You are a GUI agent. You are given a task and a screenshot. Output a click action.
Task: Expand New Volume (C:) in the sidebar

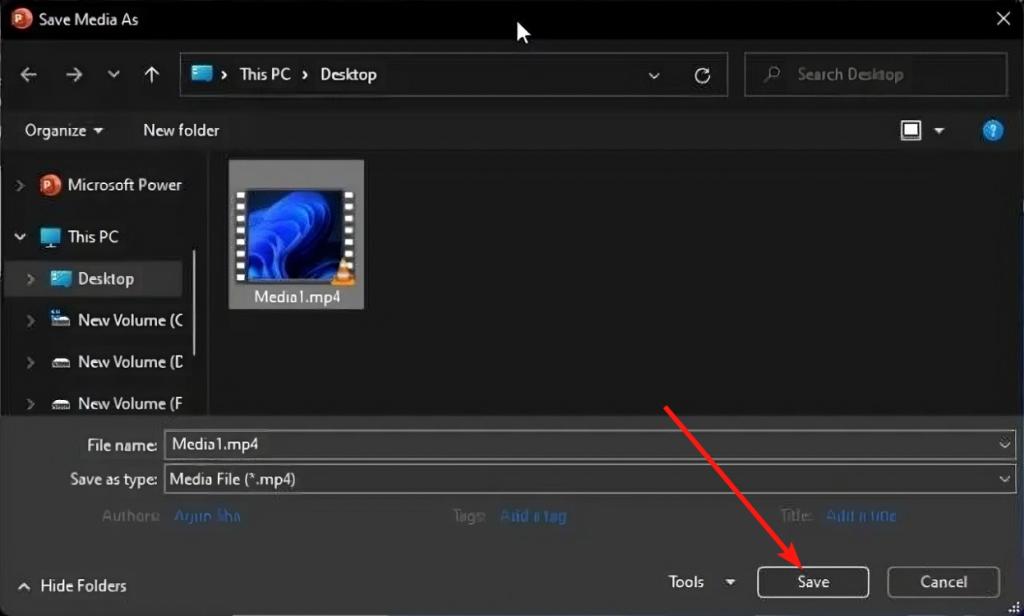(x=31, y=320)
